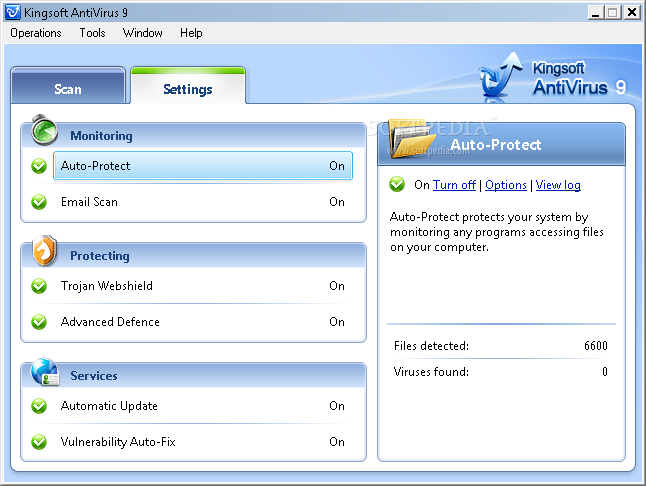This screenshot has height=486, width=646.
Task: Click Trojan Webshield On status
Action: [x=337, y=286]
